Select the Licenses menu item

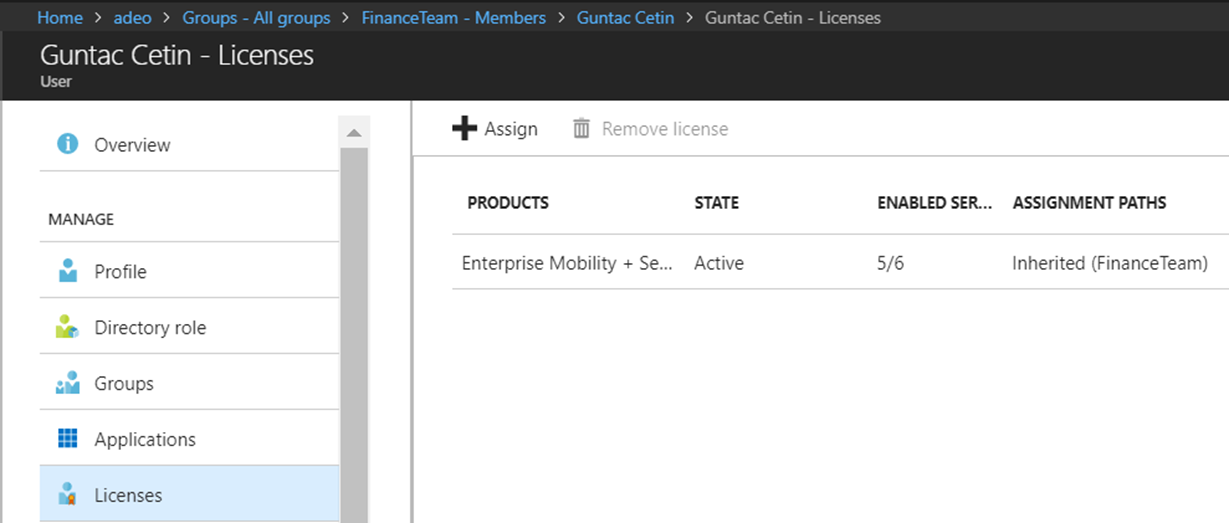pos(190,494)
